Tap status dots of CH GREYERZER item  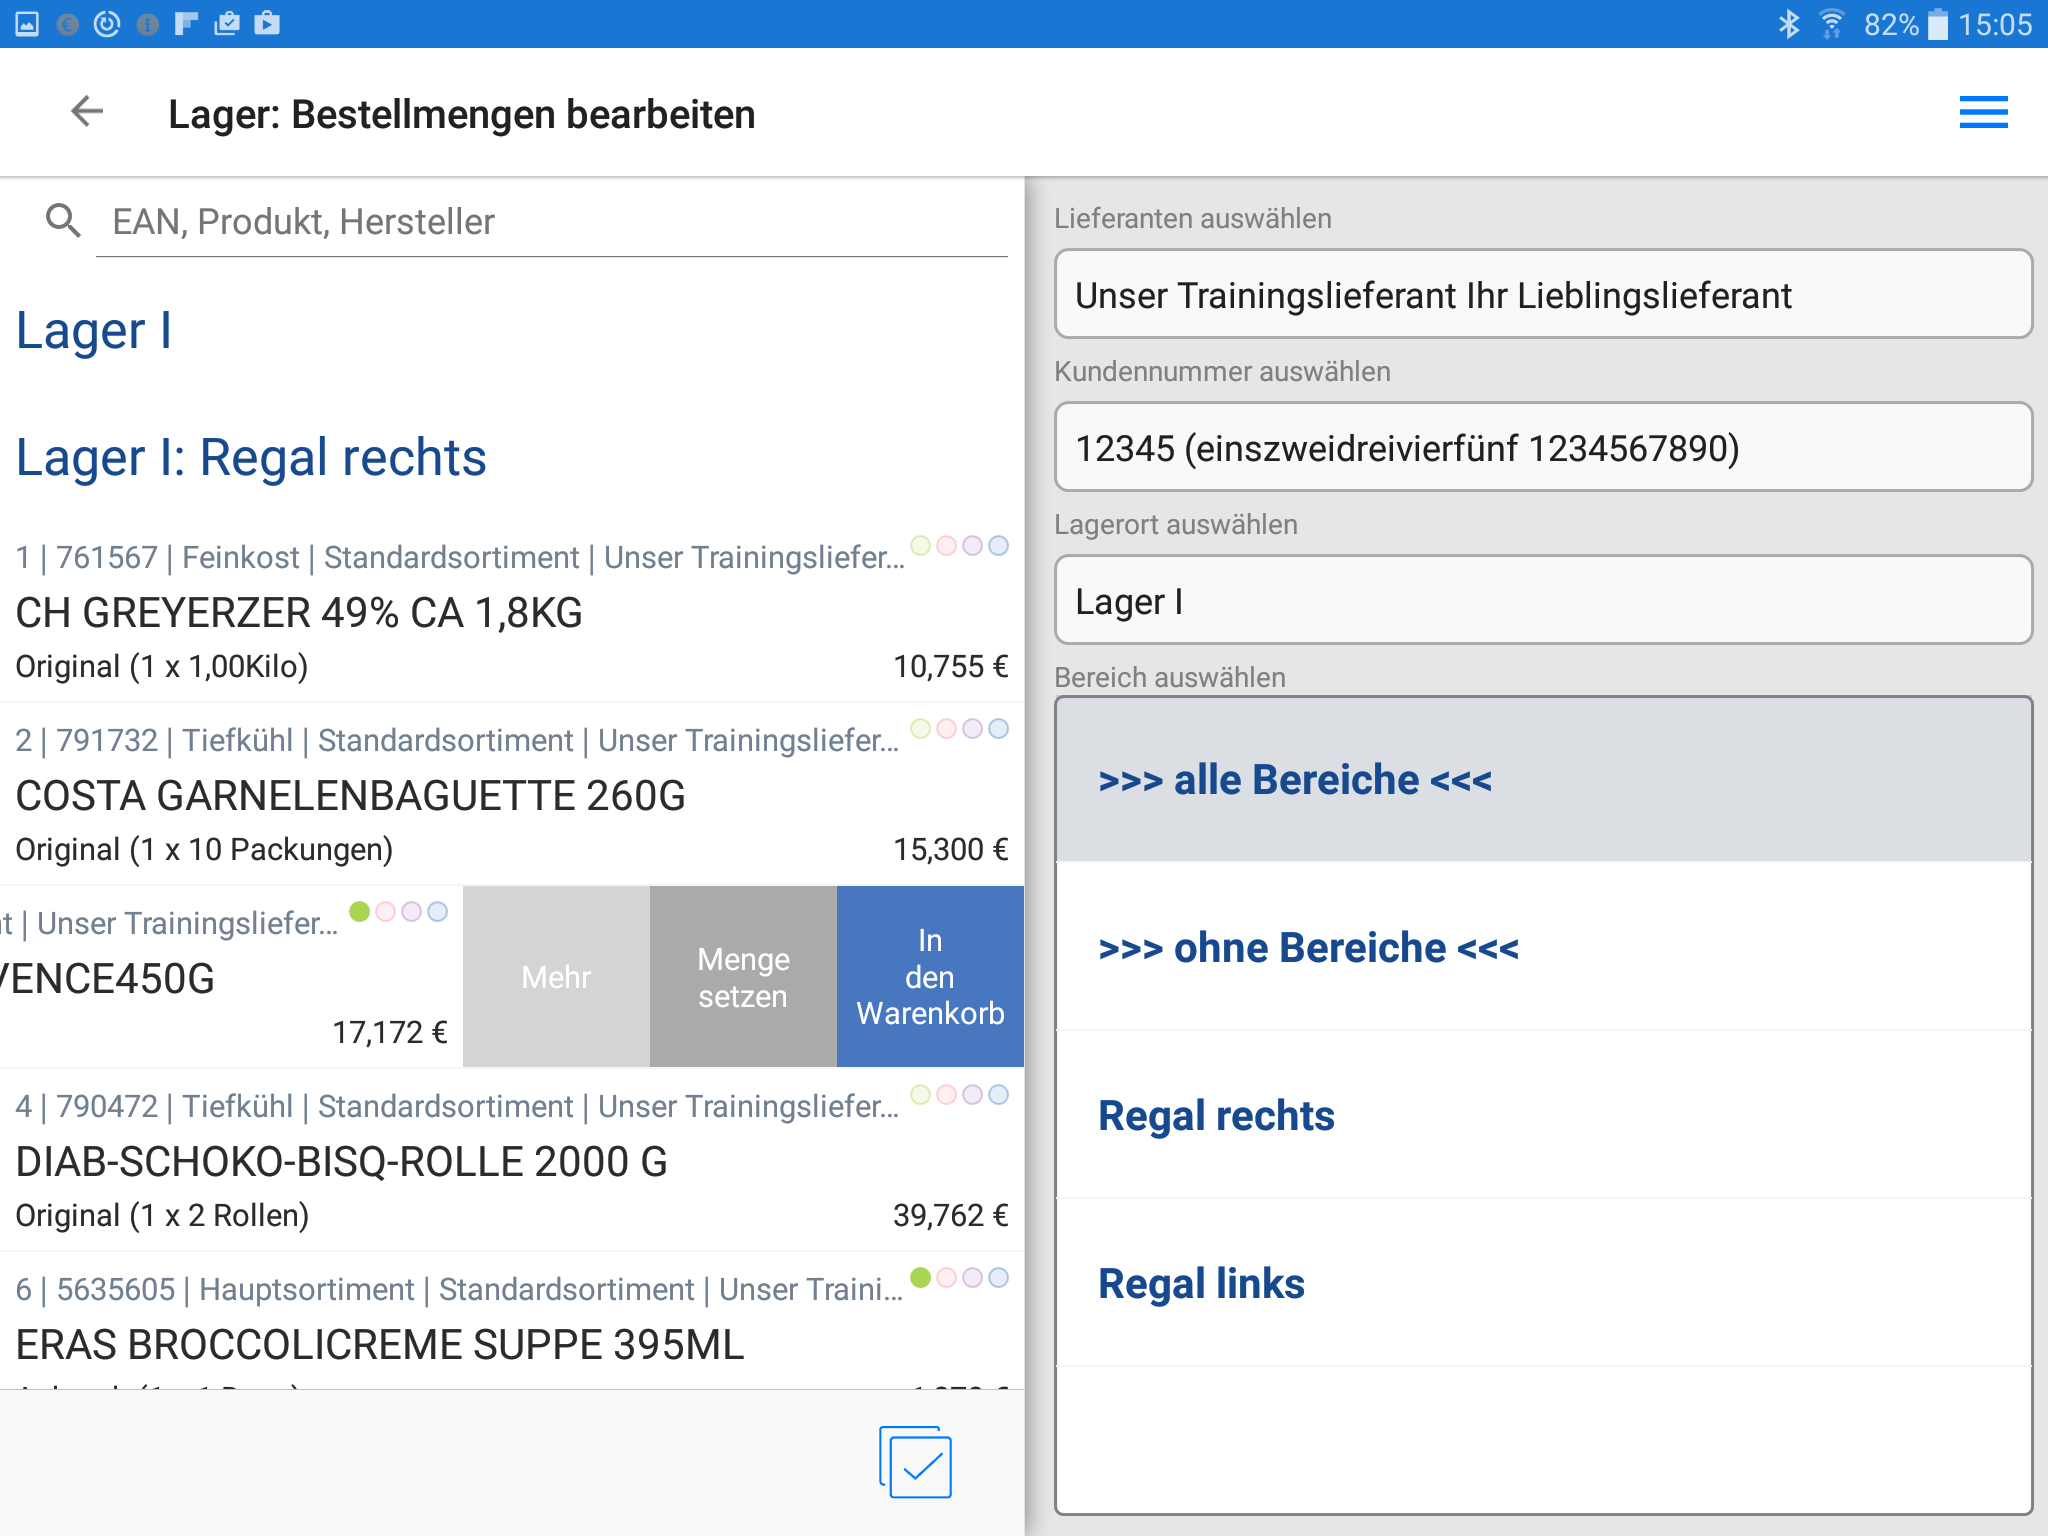pyautogui.click(x=959, y=546)
